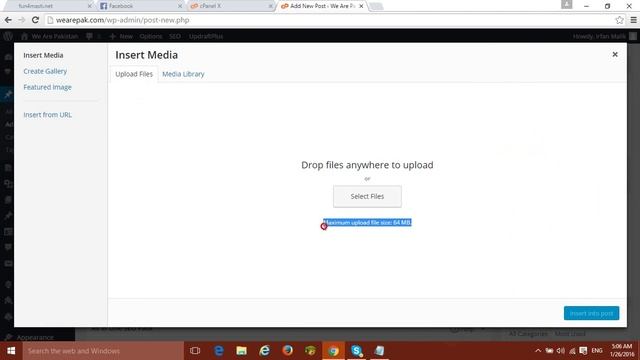Click the Drop files anywhere to upload heading
640x360 pixels.
point(367,165)
